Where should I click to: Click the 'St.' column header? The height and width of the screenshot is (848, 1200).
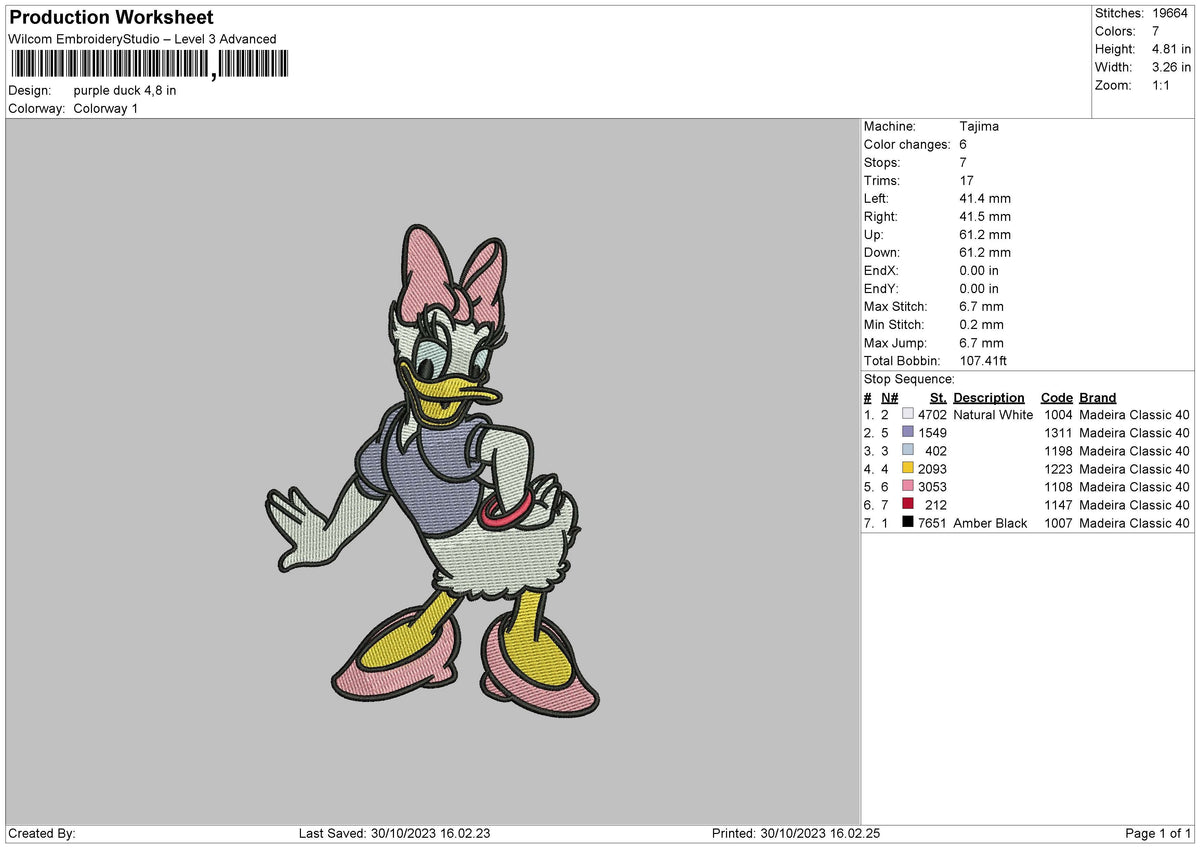937,397
